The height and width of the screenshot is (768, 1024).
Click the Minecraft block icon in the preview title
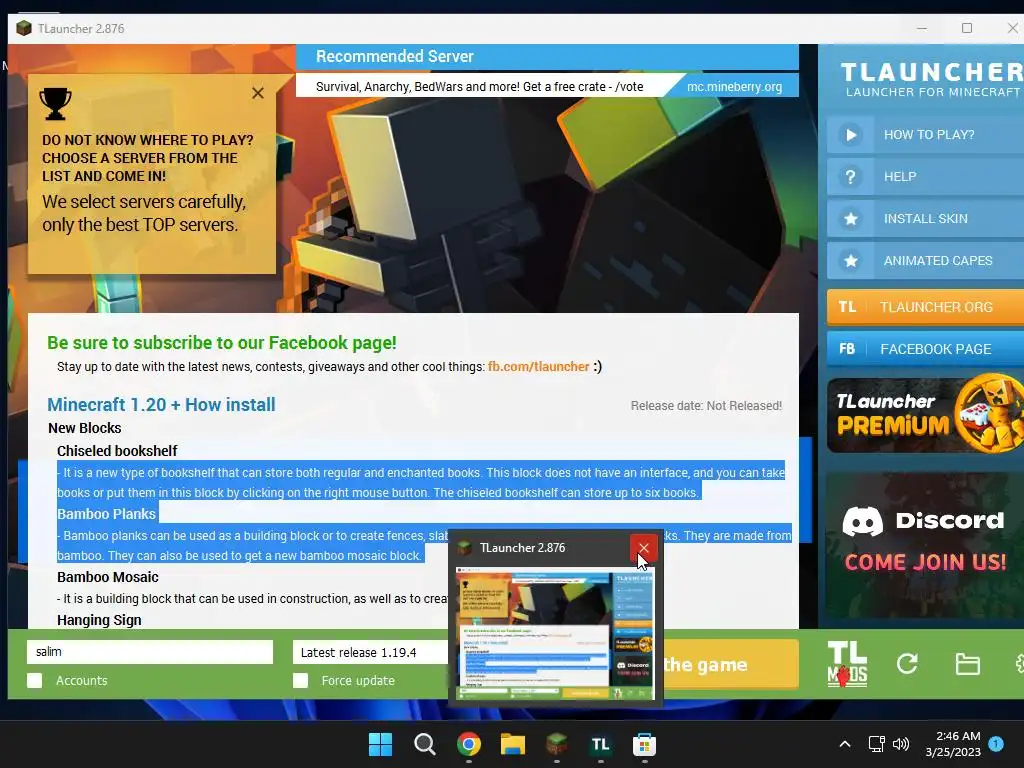[x=464, y=548]
